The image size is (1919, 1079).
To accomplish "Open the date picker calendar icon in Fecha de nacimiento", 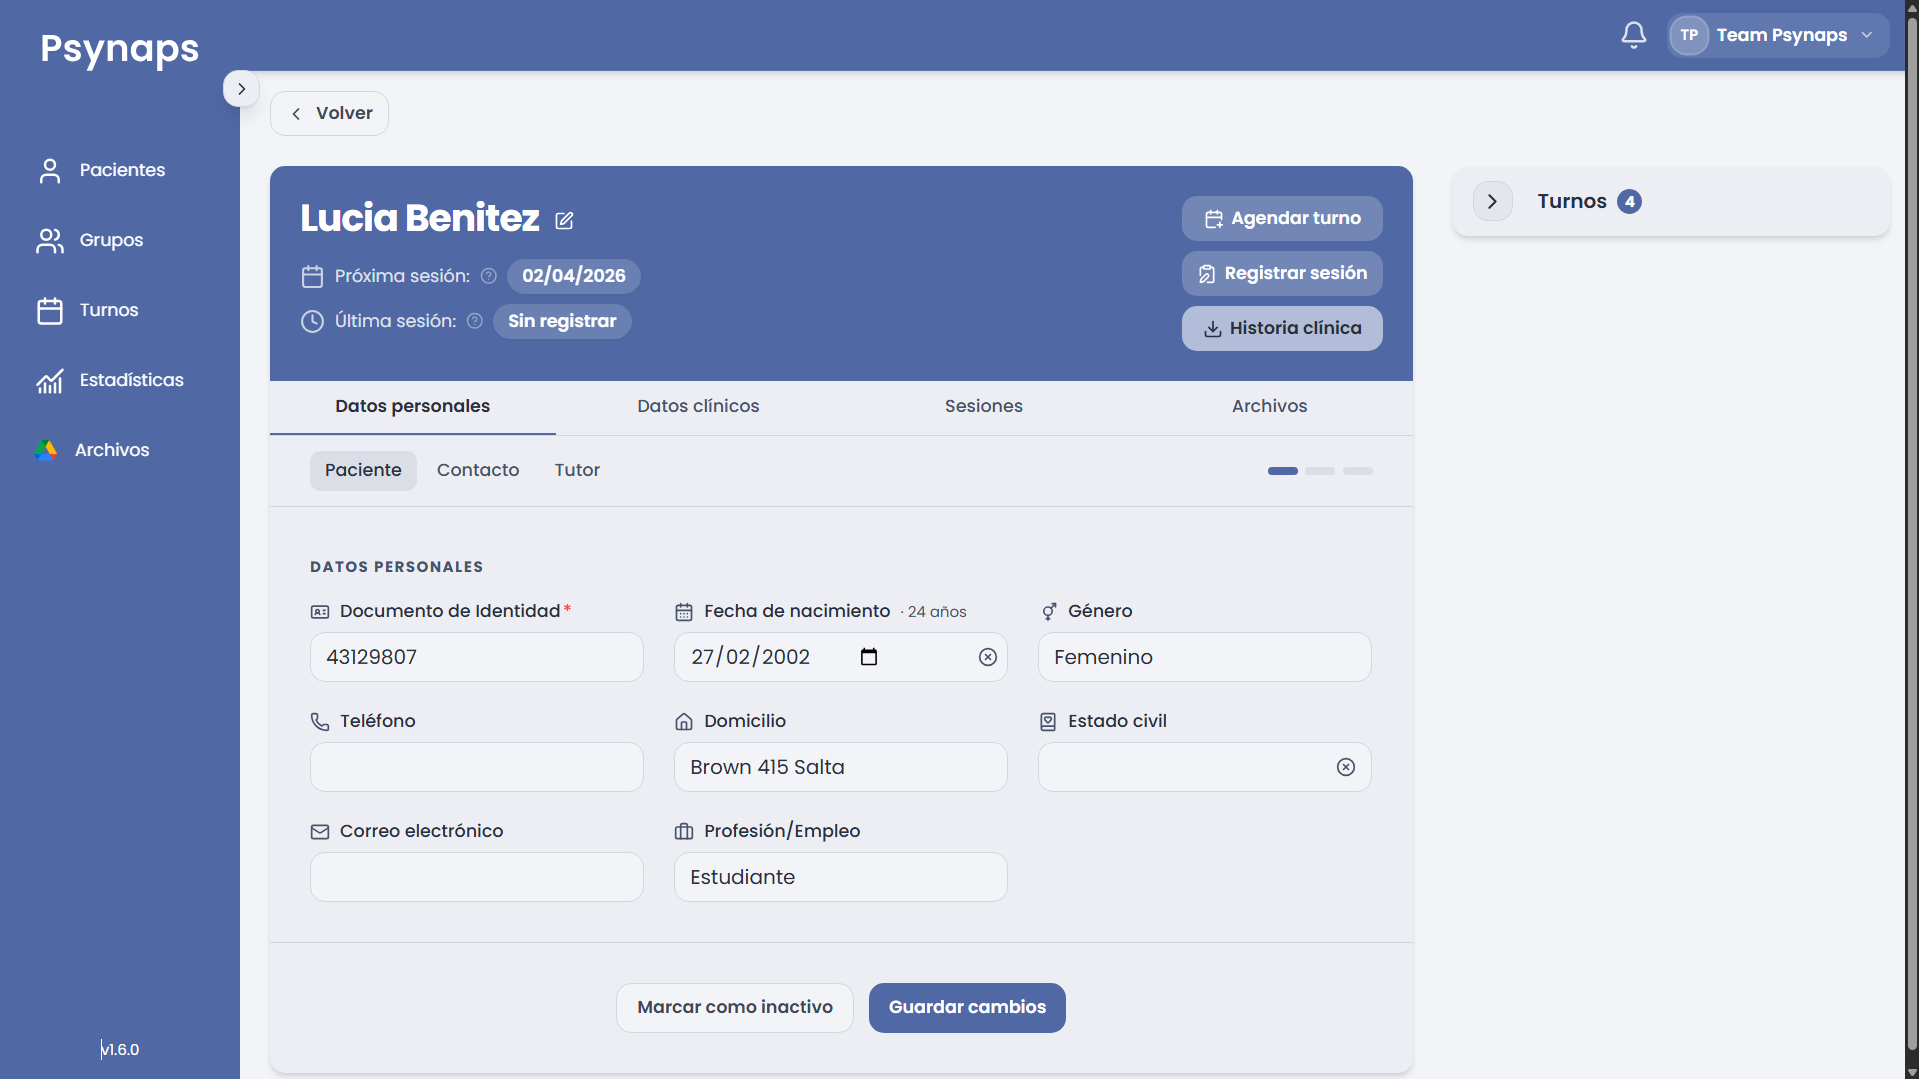I will [x=869, y=657].
